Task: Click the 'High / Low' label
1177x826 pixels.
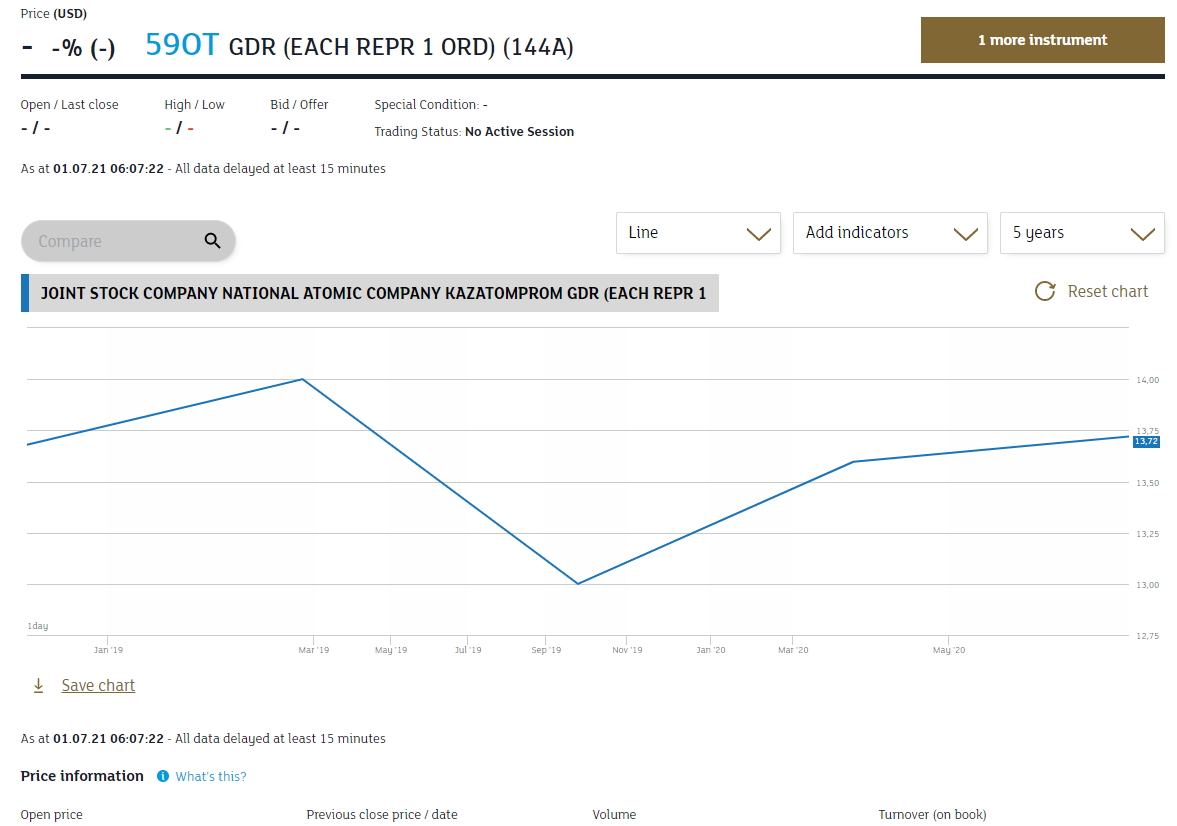Action: click(194, 104)
